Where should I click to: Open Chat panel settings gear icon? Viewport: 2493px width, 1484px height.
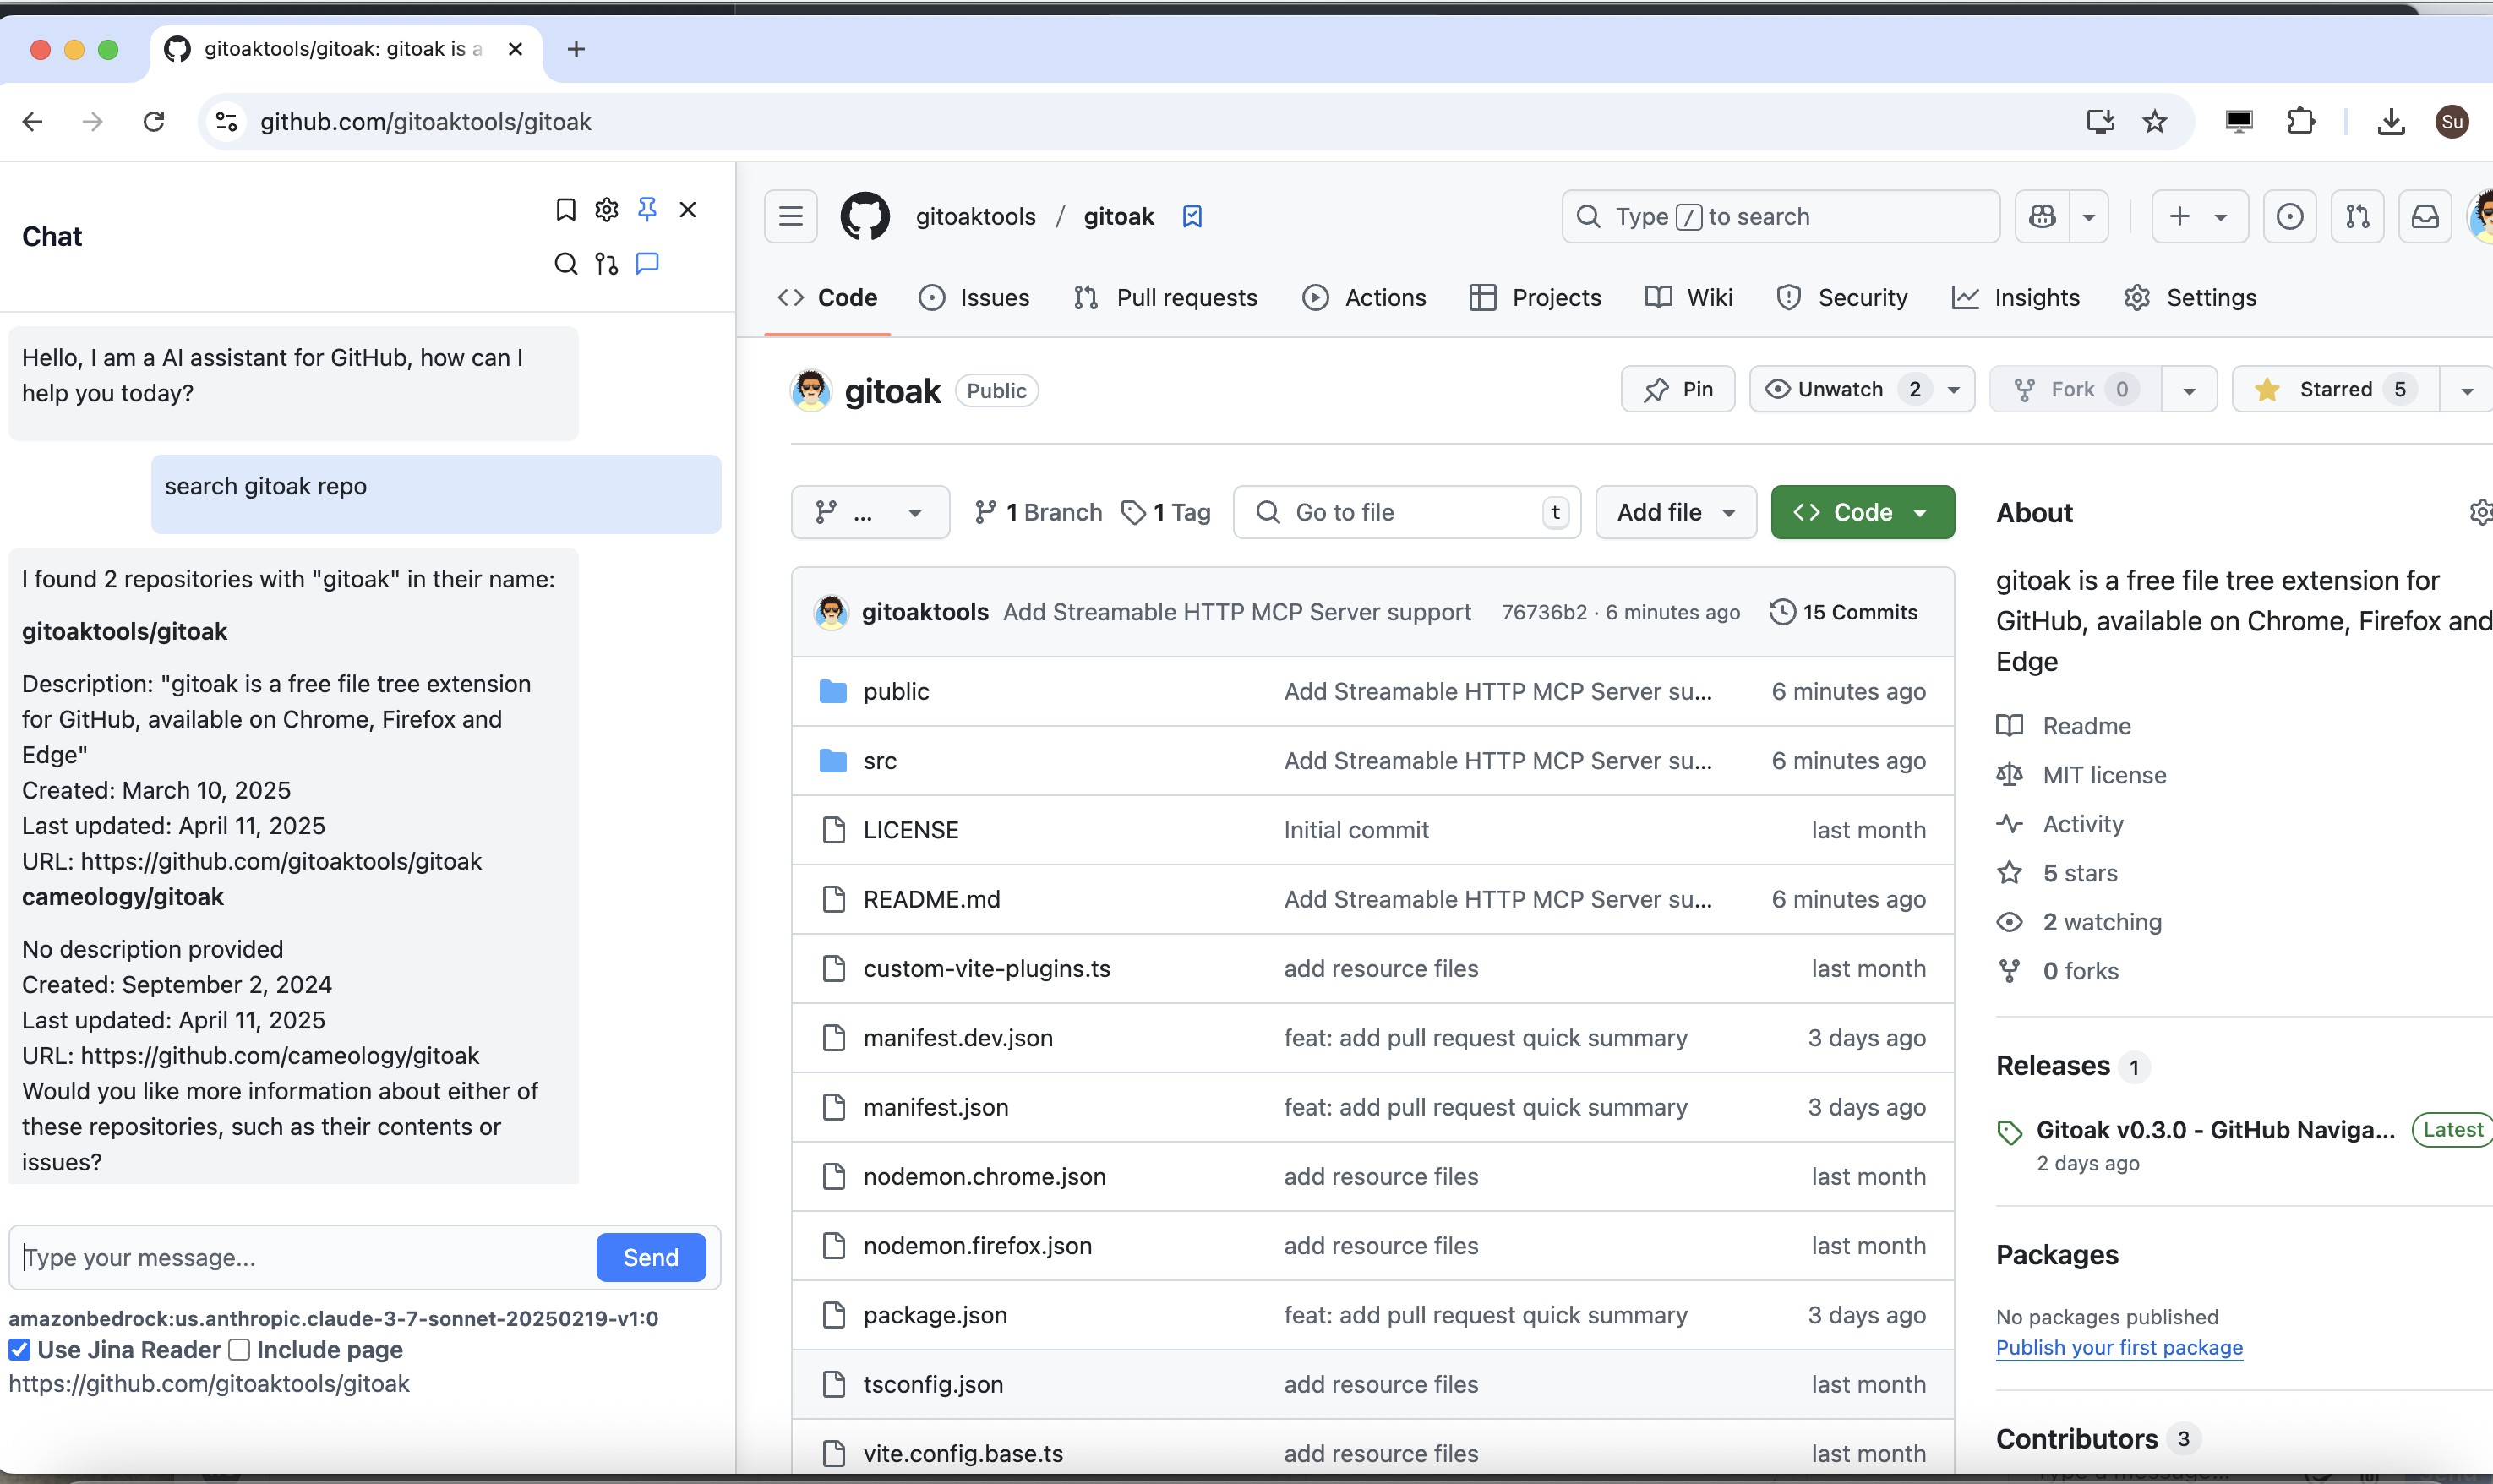(x=606, y=209)
